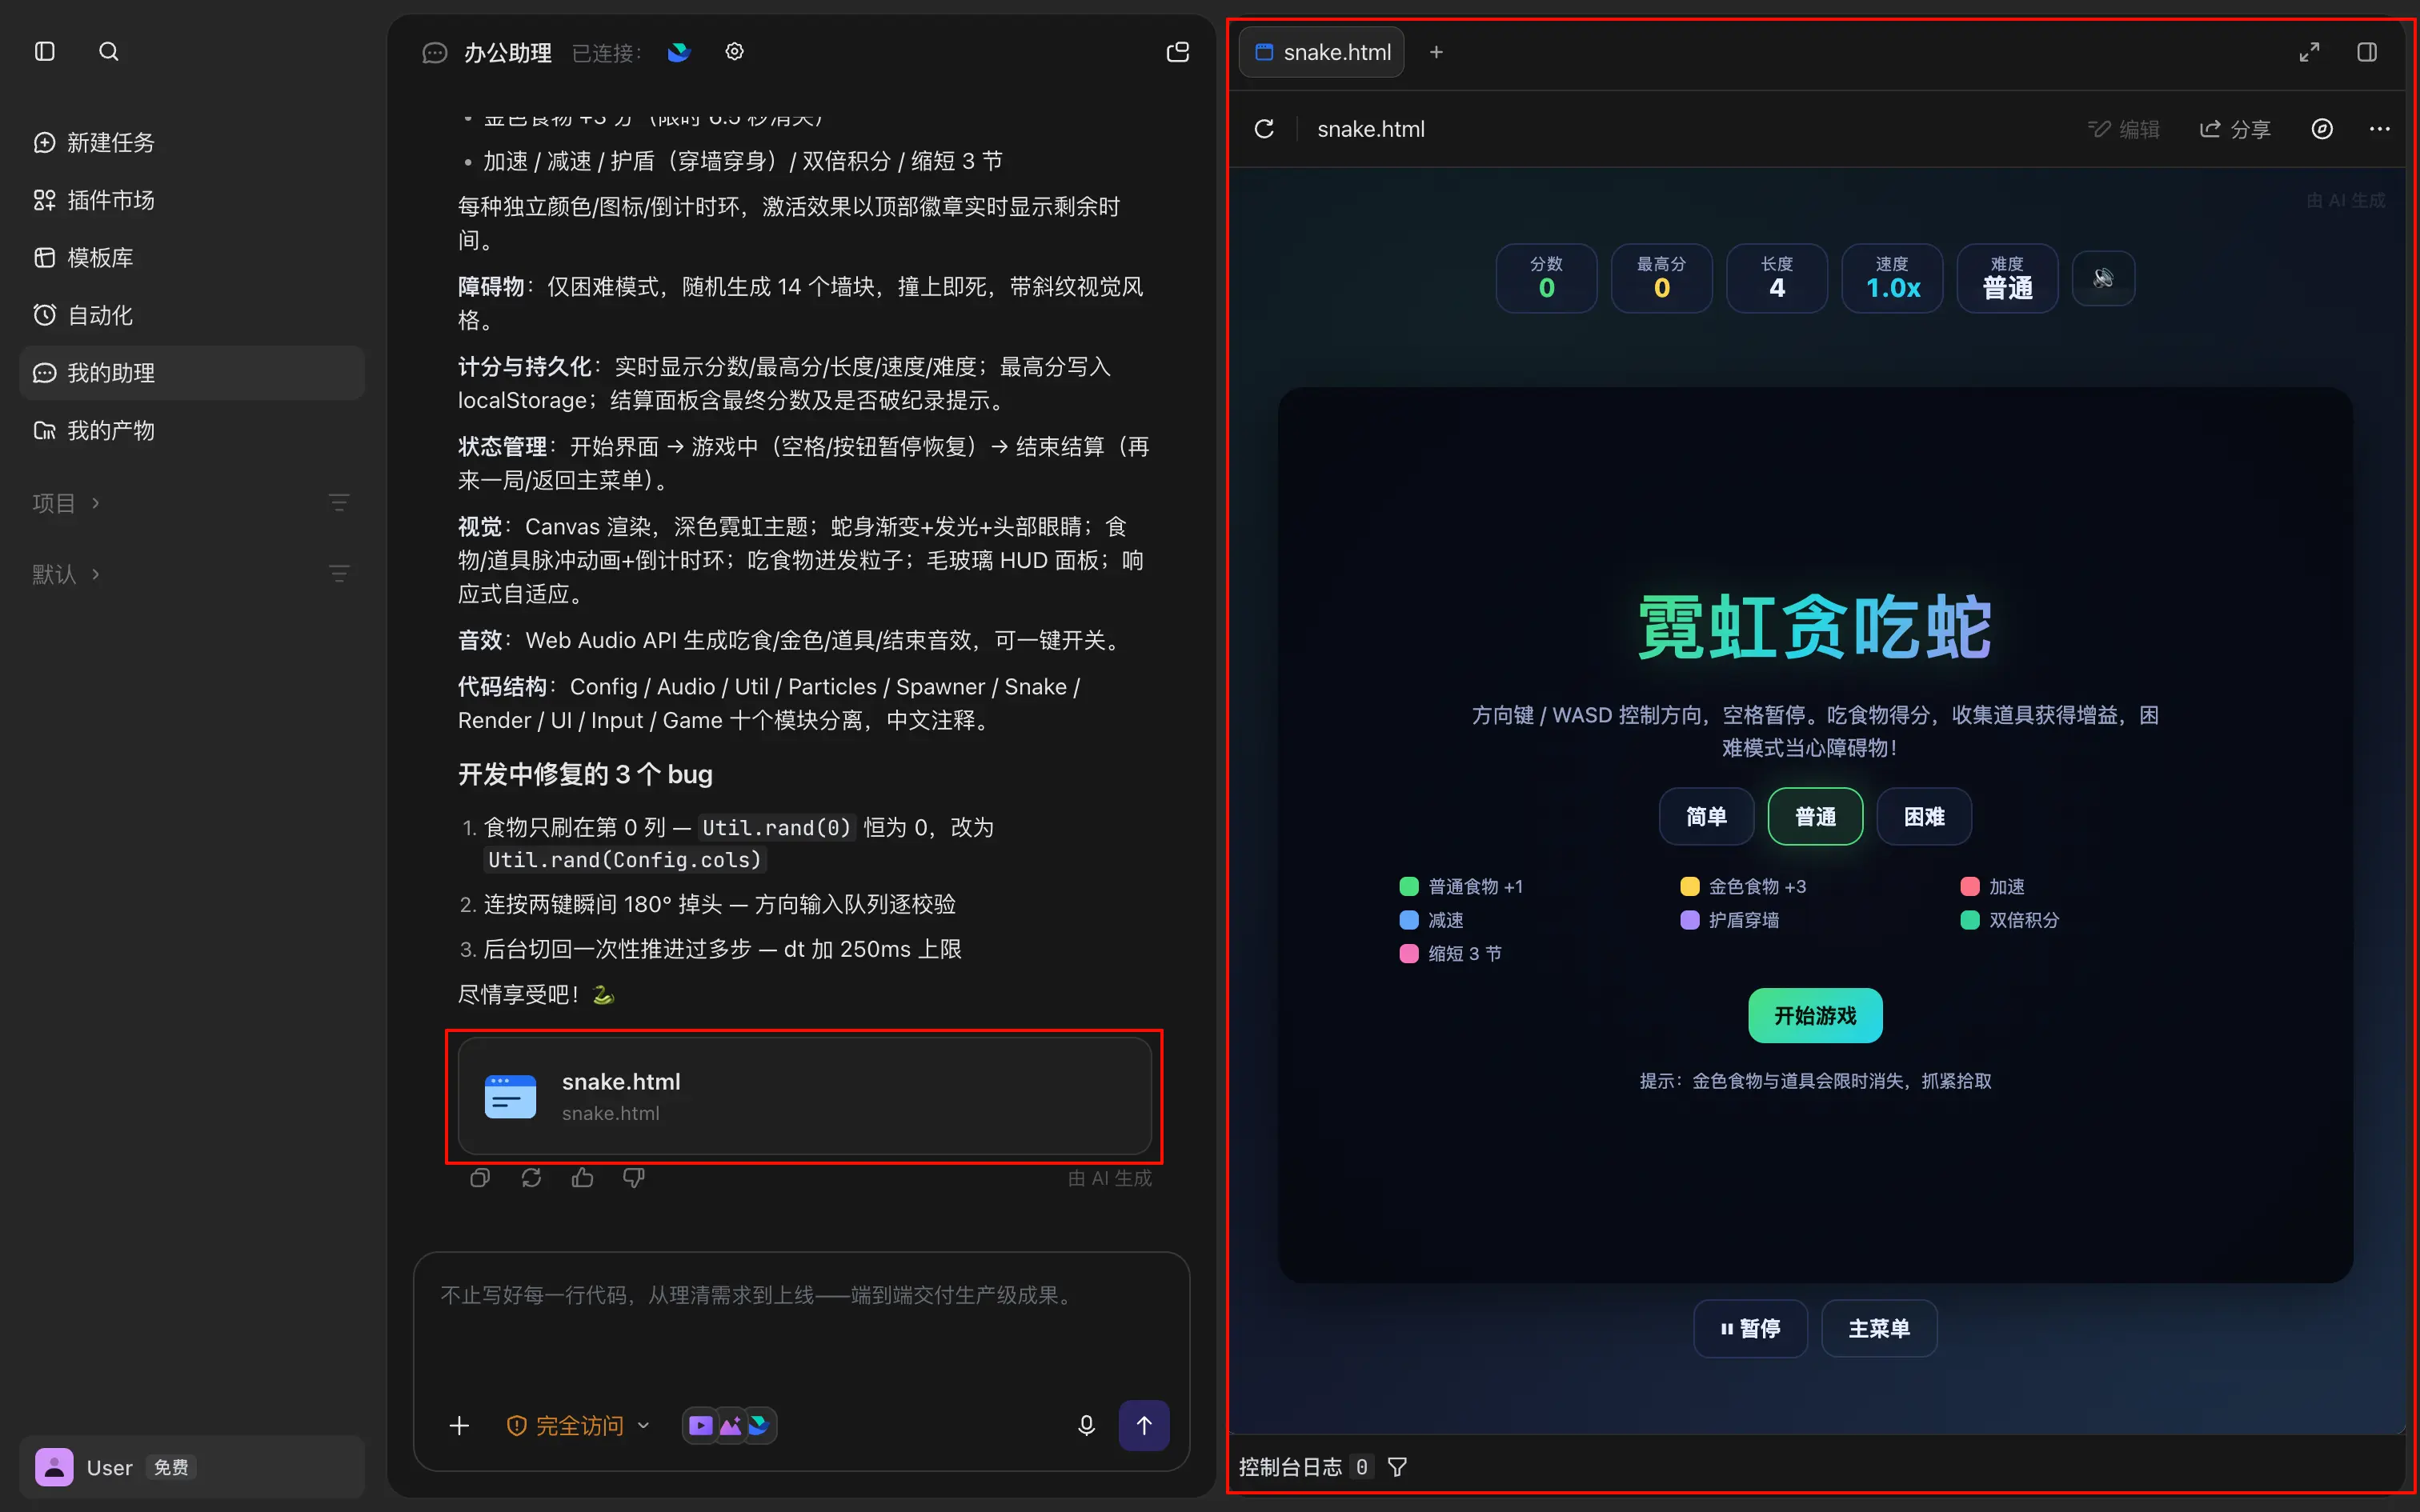Screen dimensions: 2420x1512
Task: Add a new preview tab
Action: (x=1436, y=52)
